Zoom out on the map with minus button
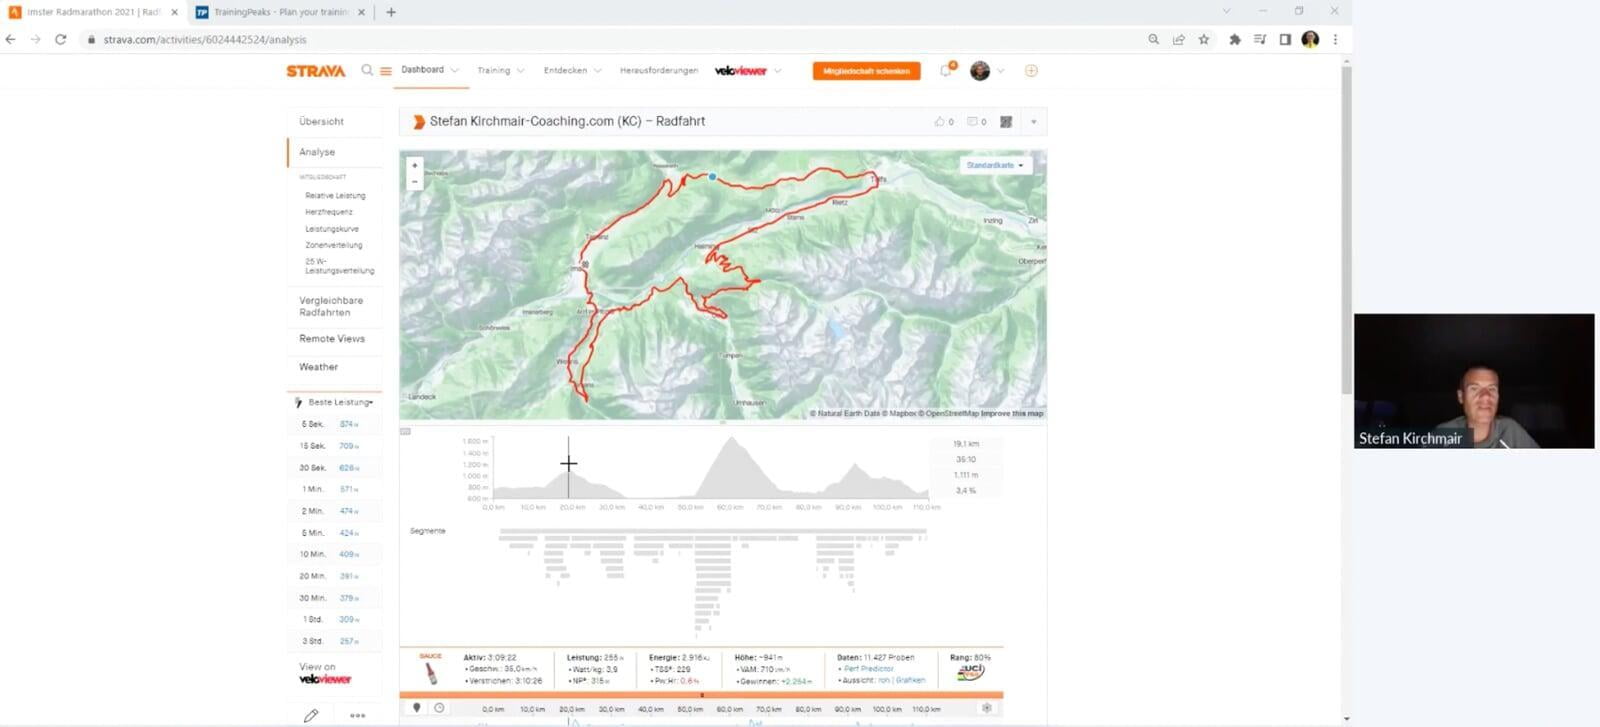This screenshot has width=1600, height=727. point(415,181)
